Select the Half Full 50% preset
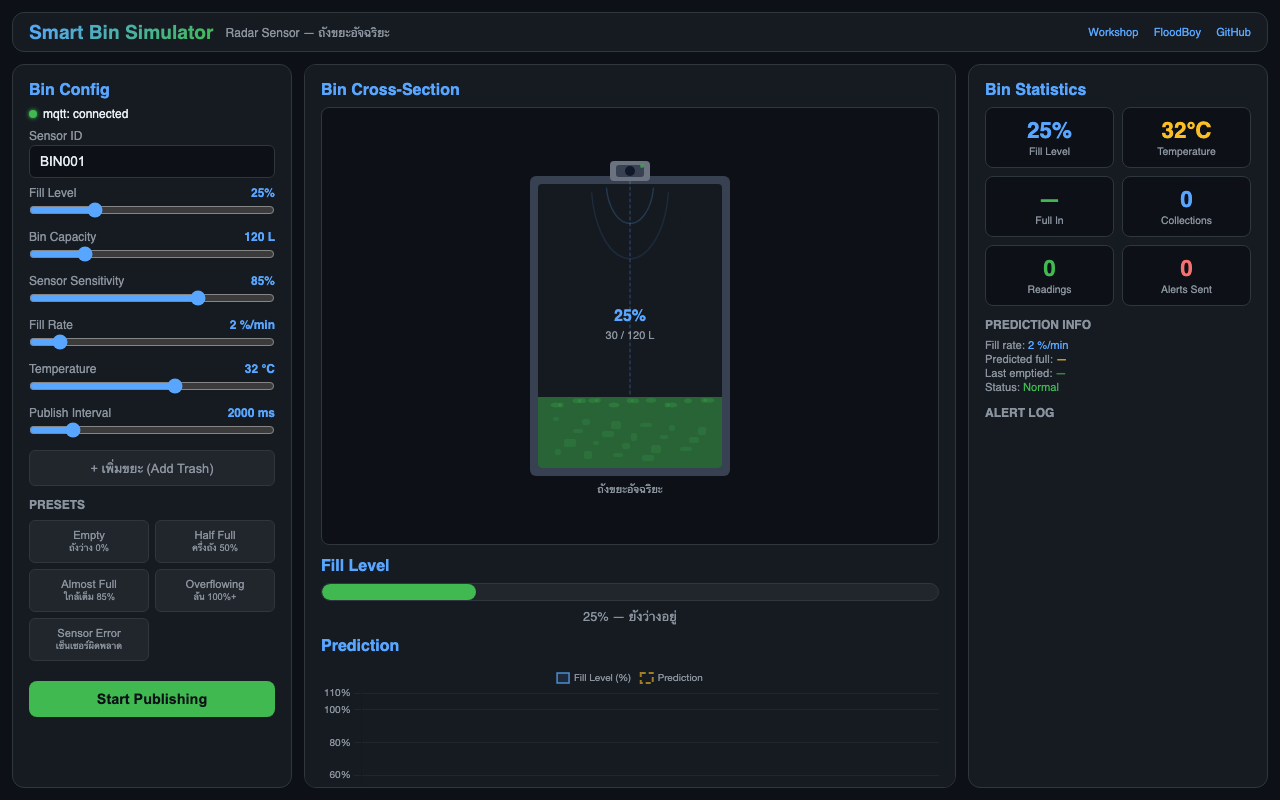Screen dimensions: 1280x800 (215, 541)
